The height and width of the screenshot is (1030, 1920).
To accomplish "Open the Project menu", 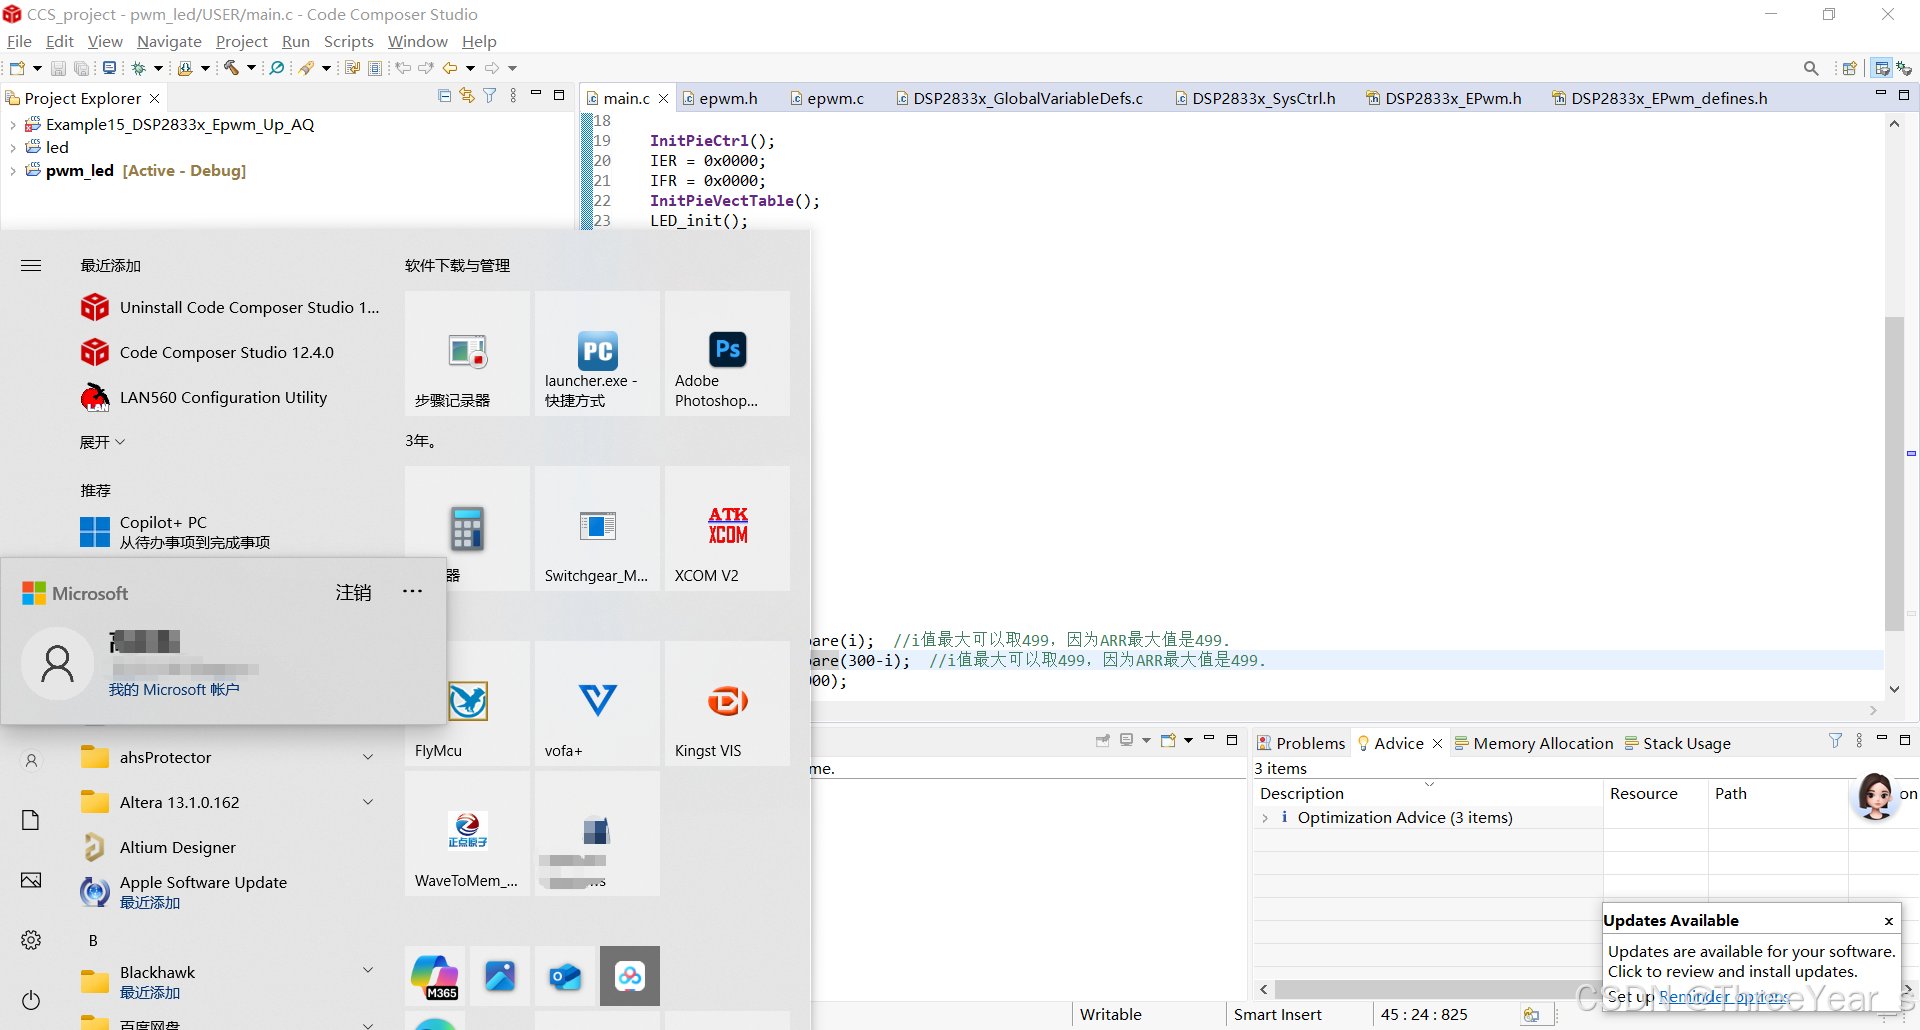I will 241,41.
